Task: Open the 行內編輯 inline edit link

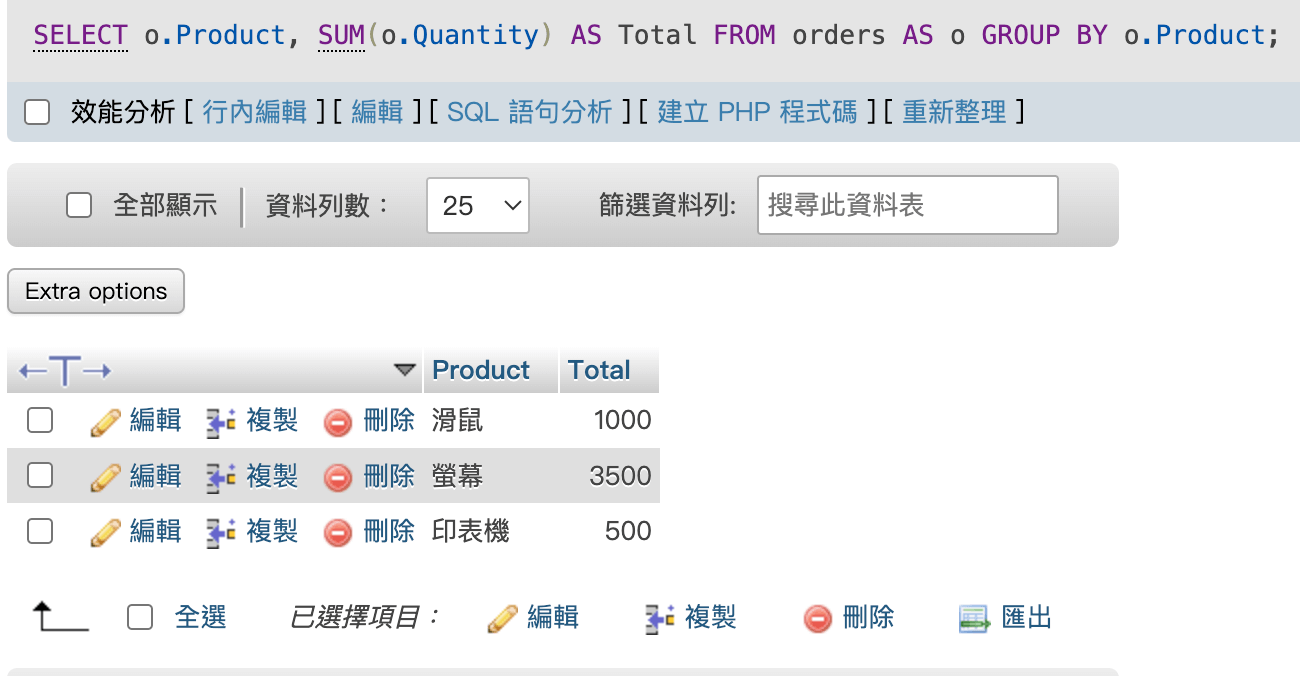Action: 254,112
